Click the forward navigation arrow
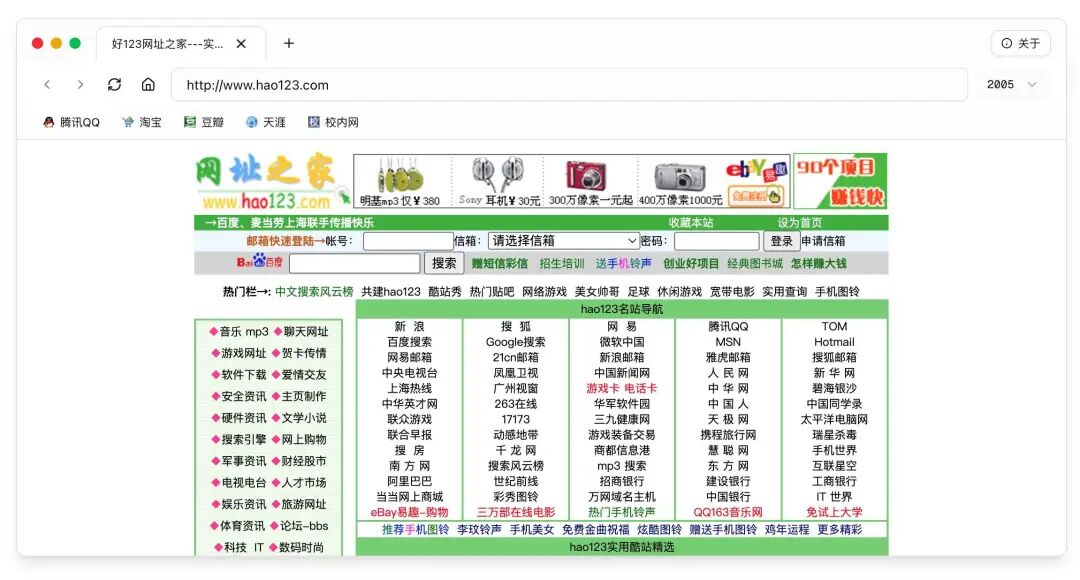This screenshot has height=580, width=1080. (x=81, y=85)
